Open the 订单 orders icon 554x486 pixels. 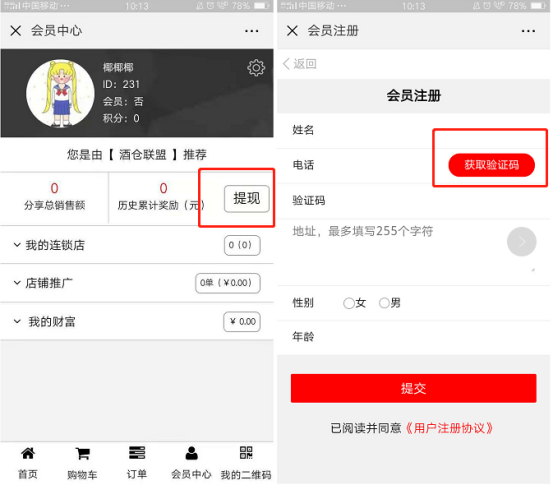[137, 452]
